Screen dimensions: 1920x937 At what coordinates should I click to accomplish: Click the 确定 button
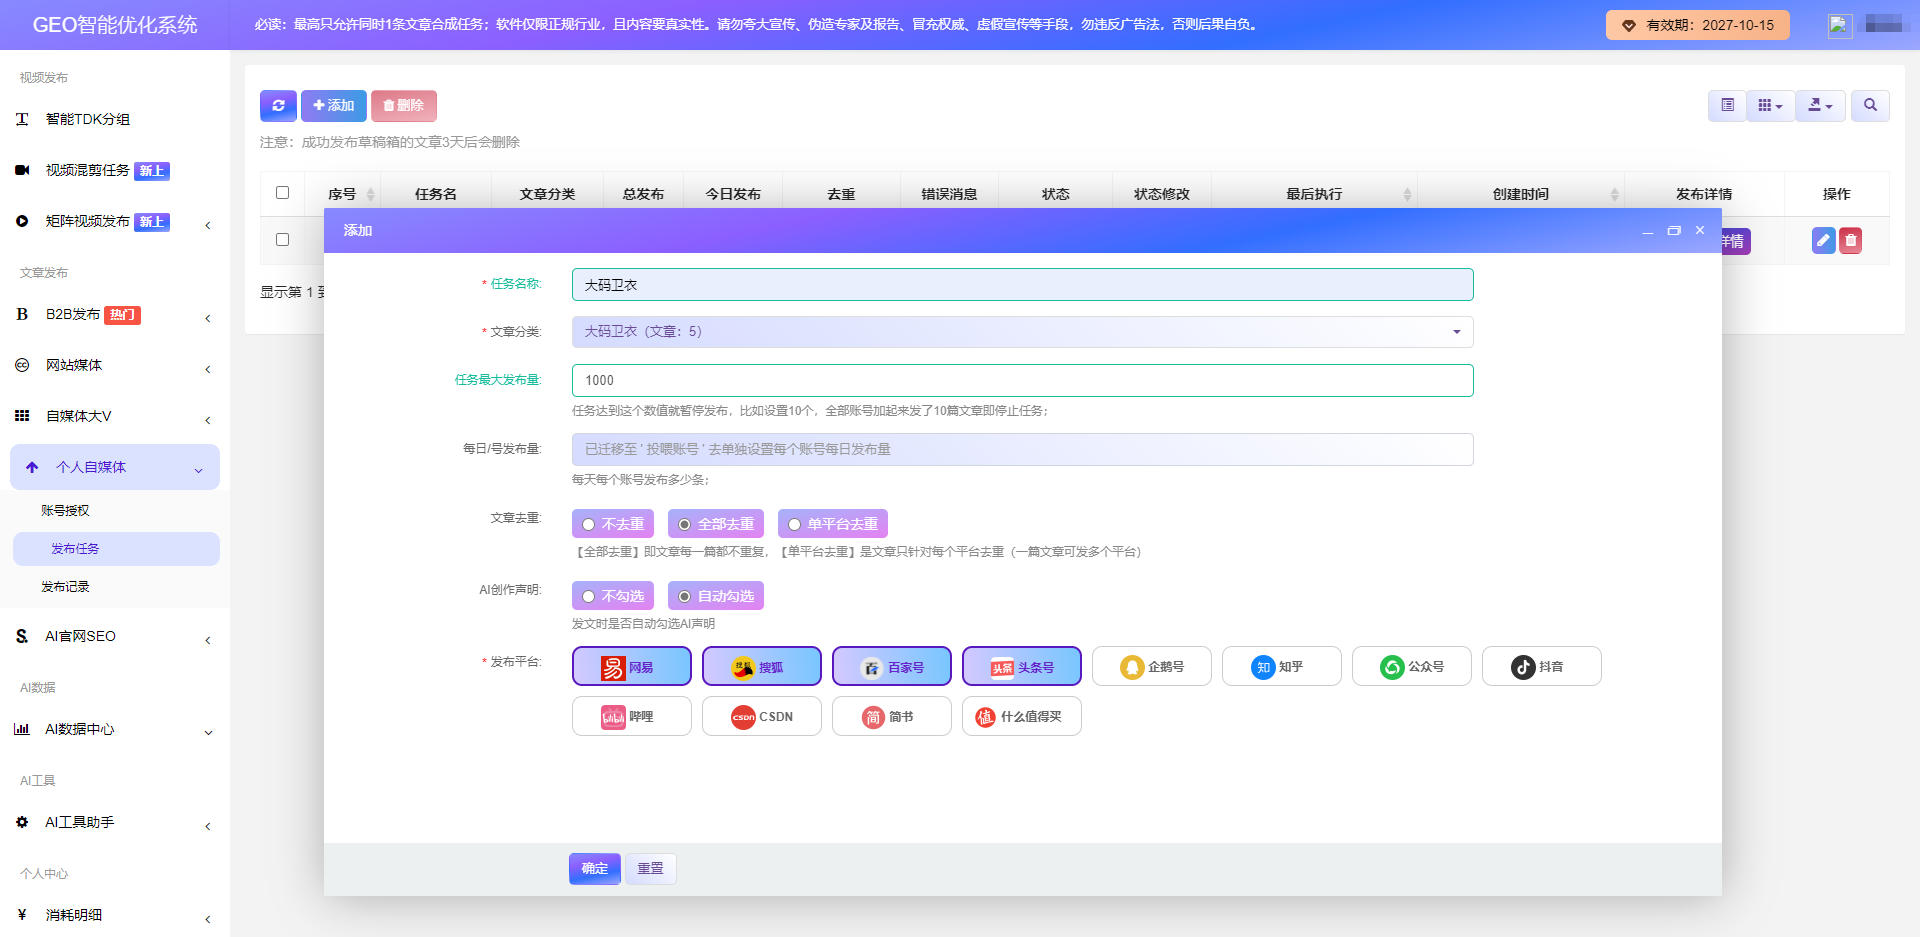coord(595,869)
